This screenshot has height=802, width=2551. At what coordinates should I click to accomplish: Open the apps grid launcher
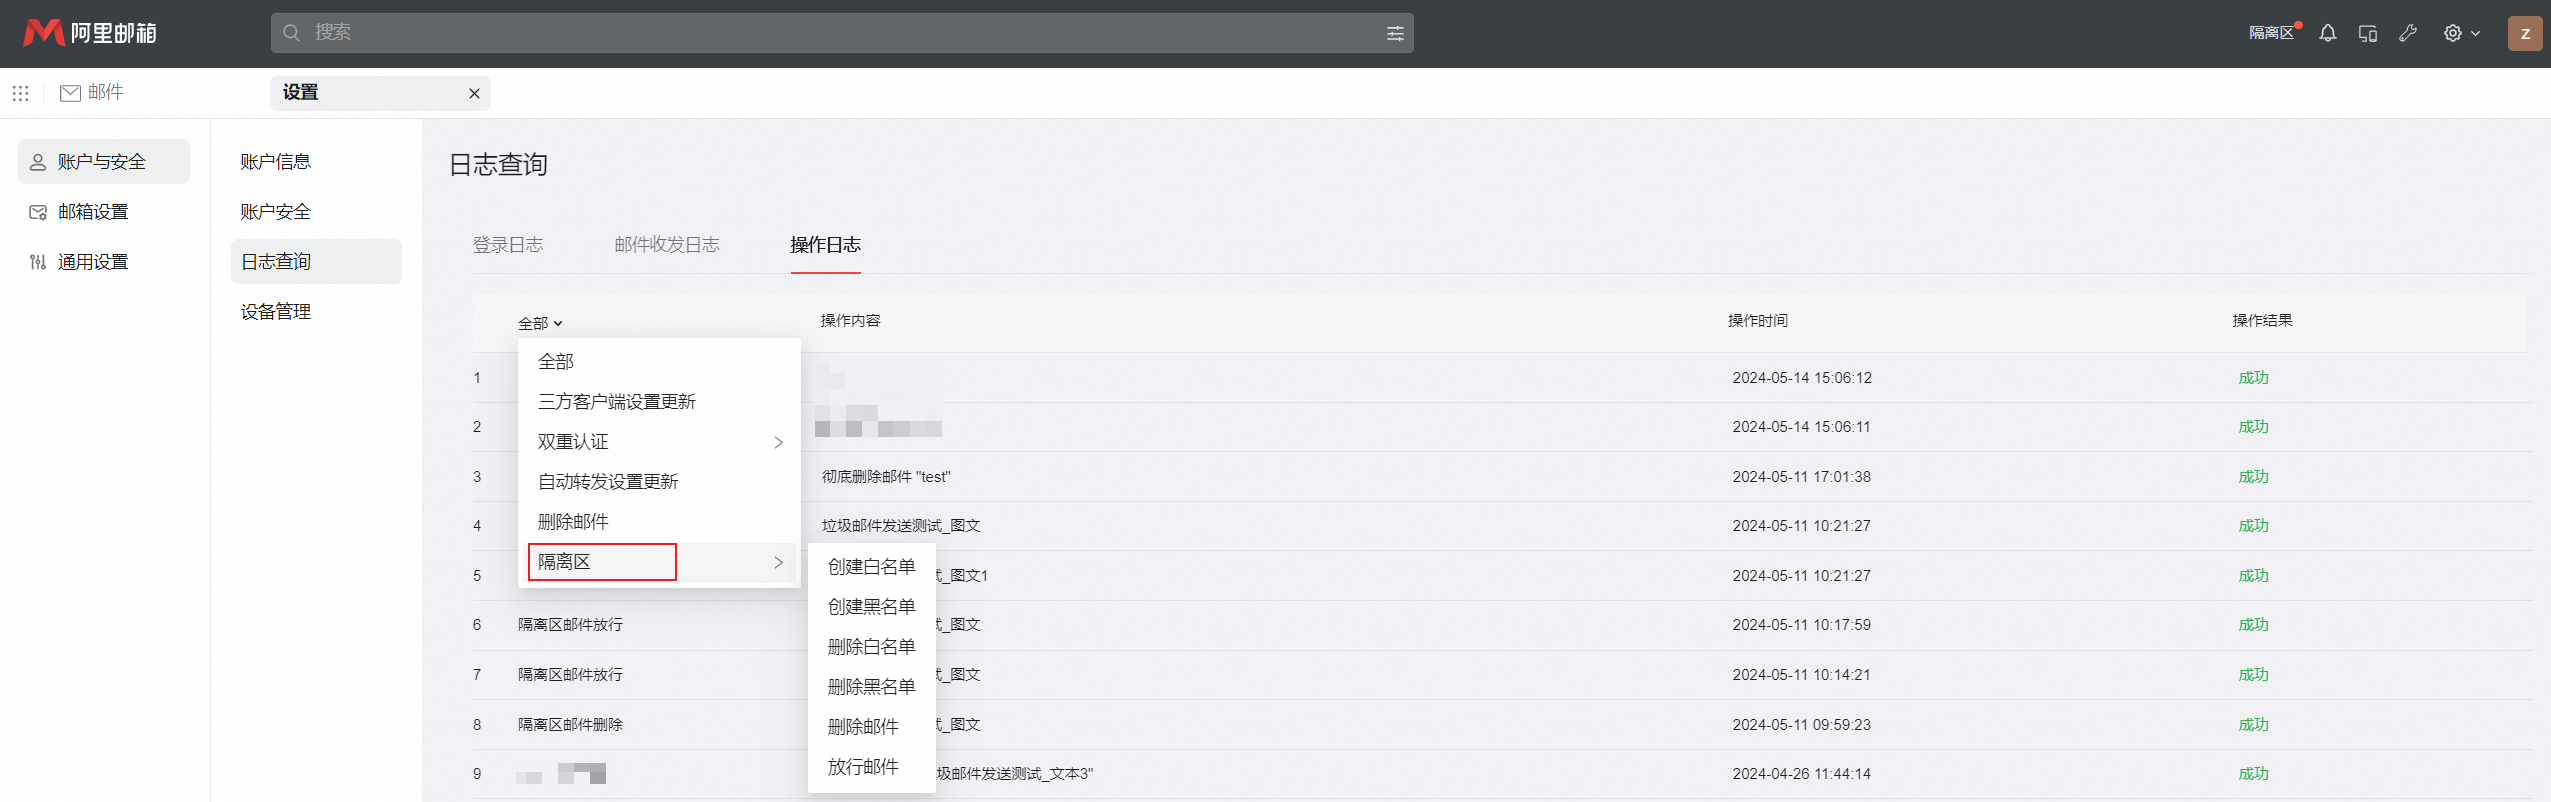pos(20,93)
